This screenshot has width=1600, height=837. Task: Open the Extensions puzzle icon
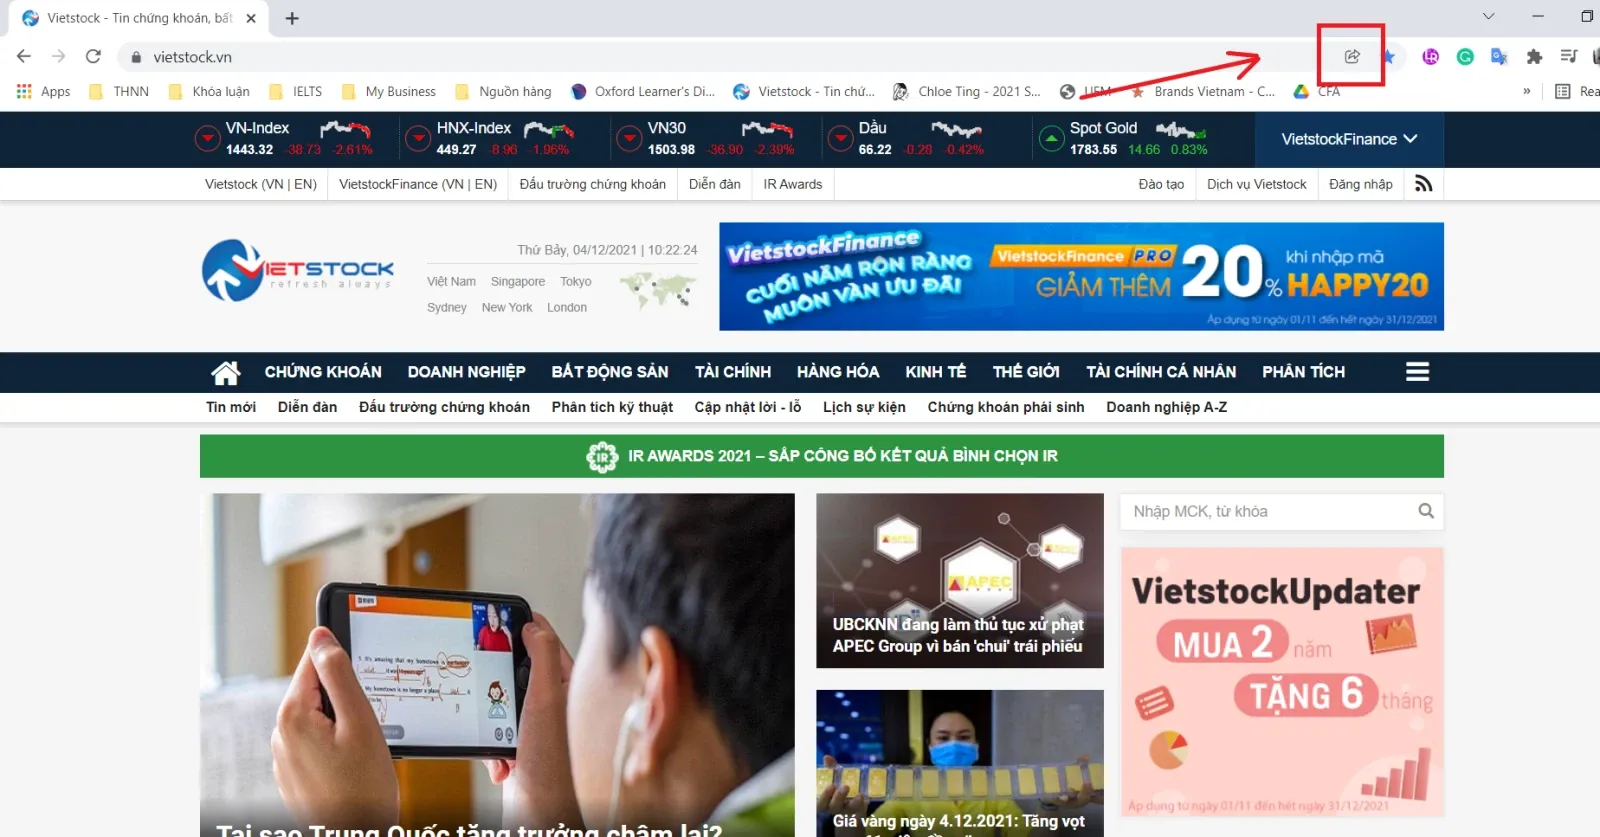(x=1534, y=57)
